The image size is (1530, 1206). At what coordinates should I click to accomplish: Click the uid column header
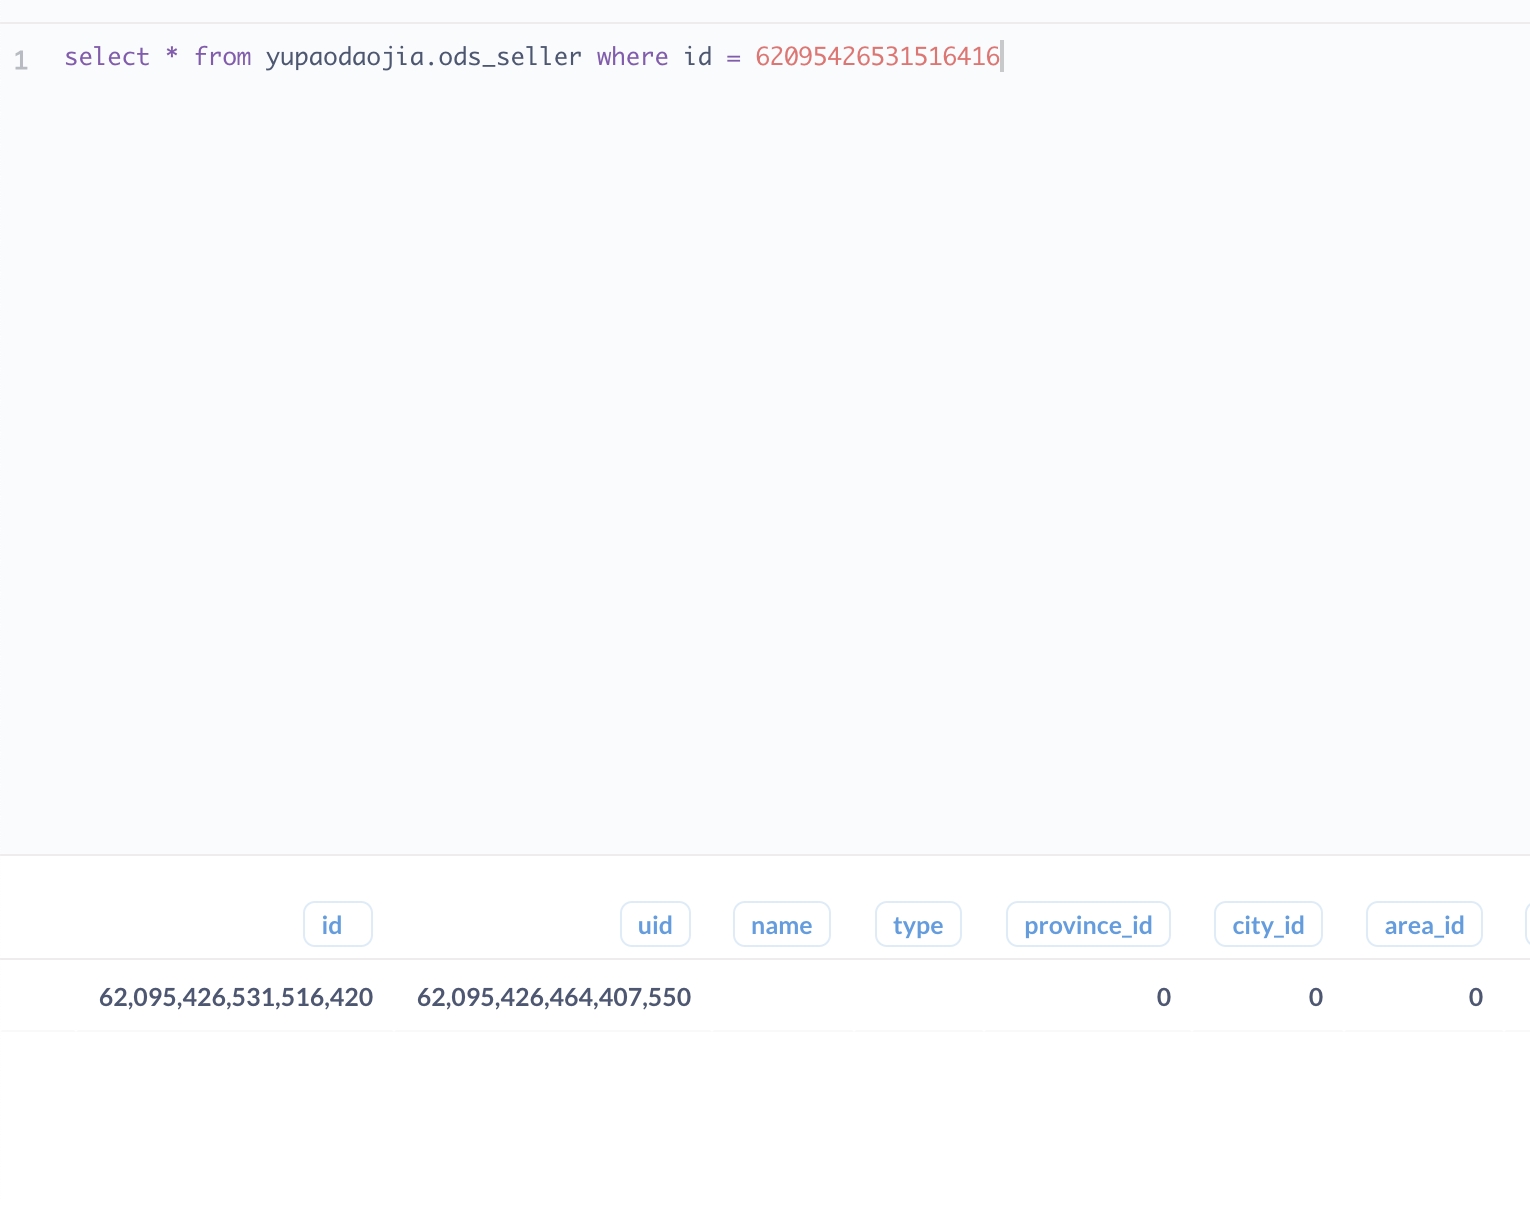(x=655, y=925)
